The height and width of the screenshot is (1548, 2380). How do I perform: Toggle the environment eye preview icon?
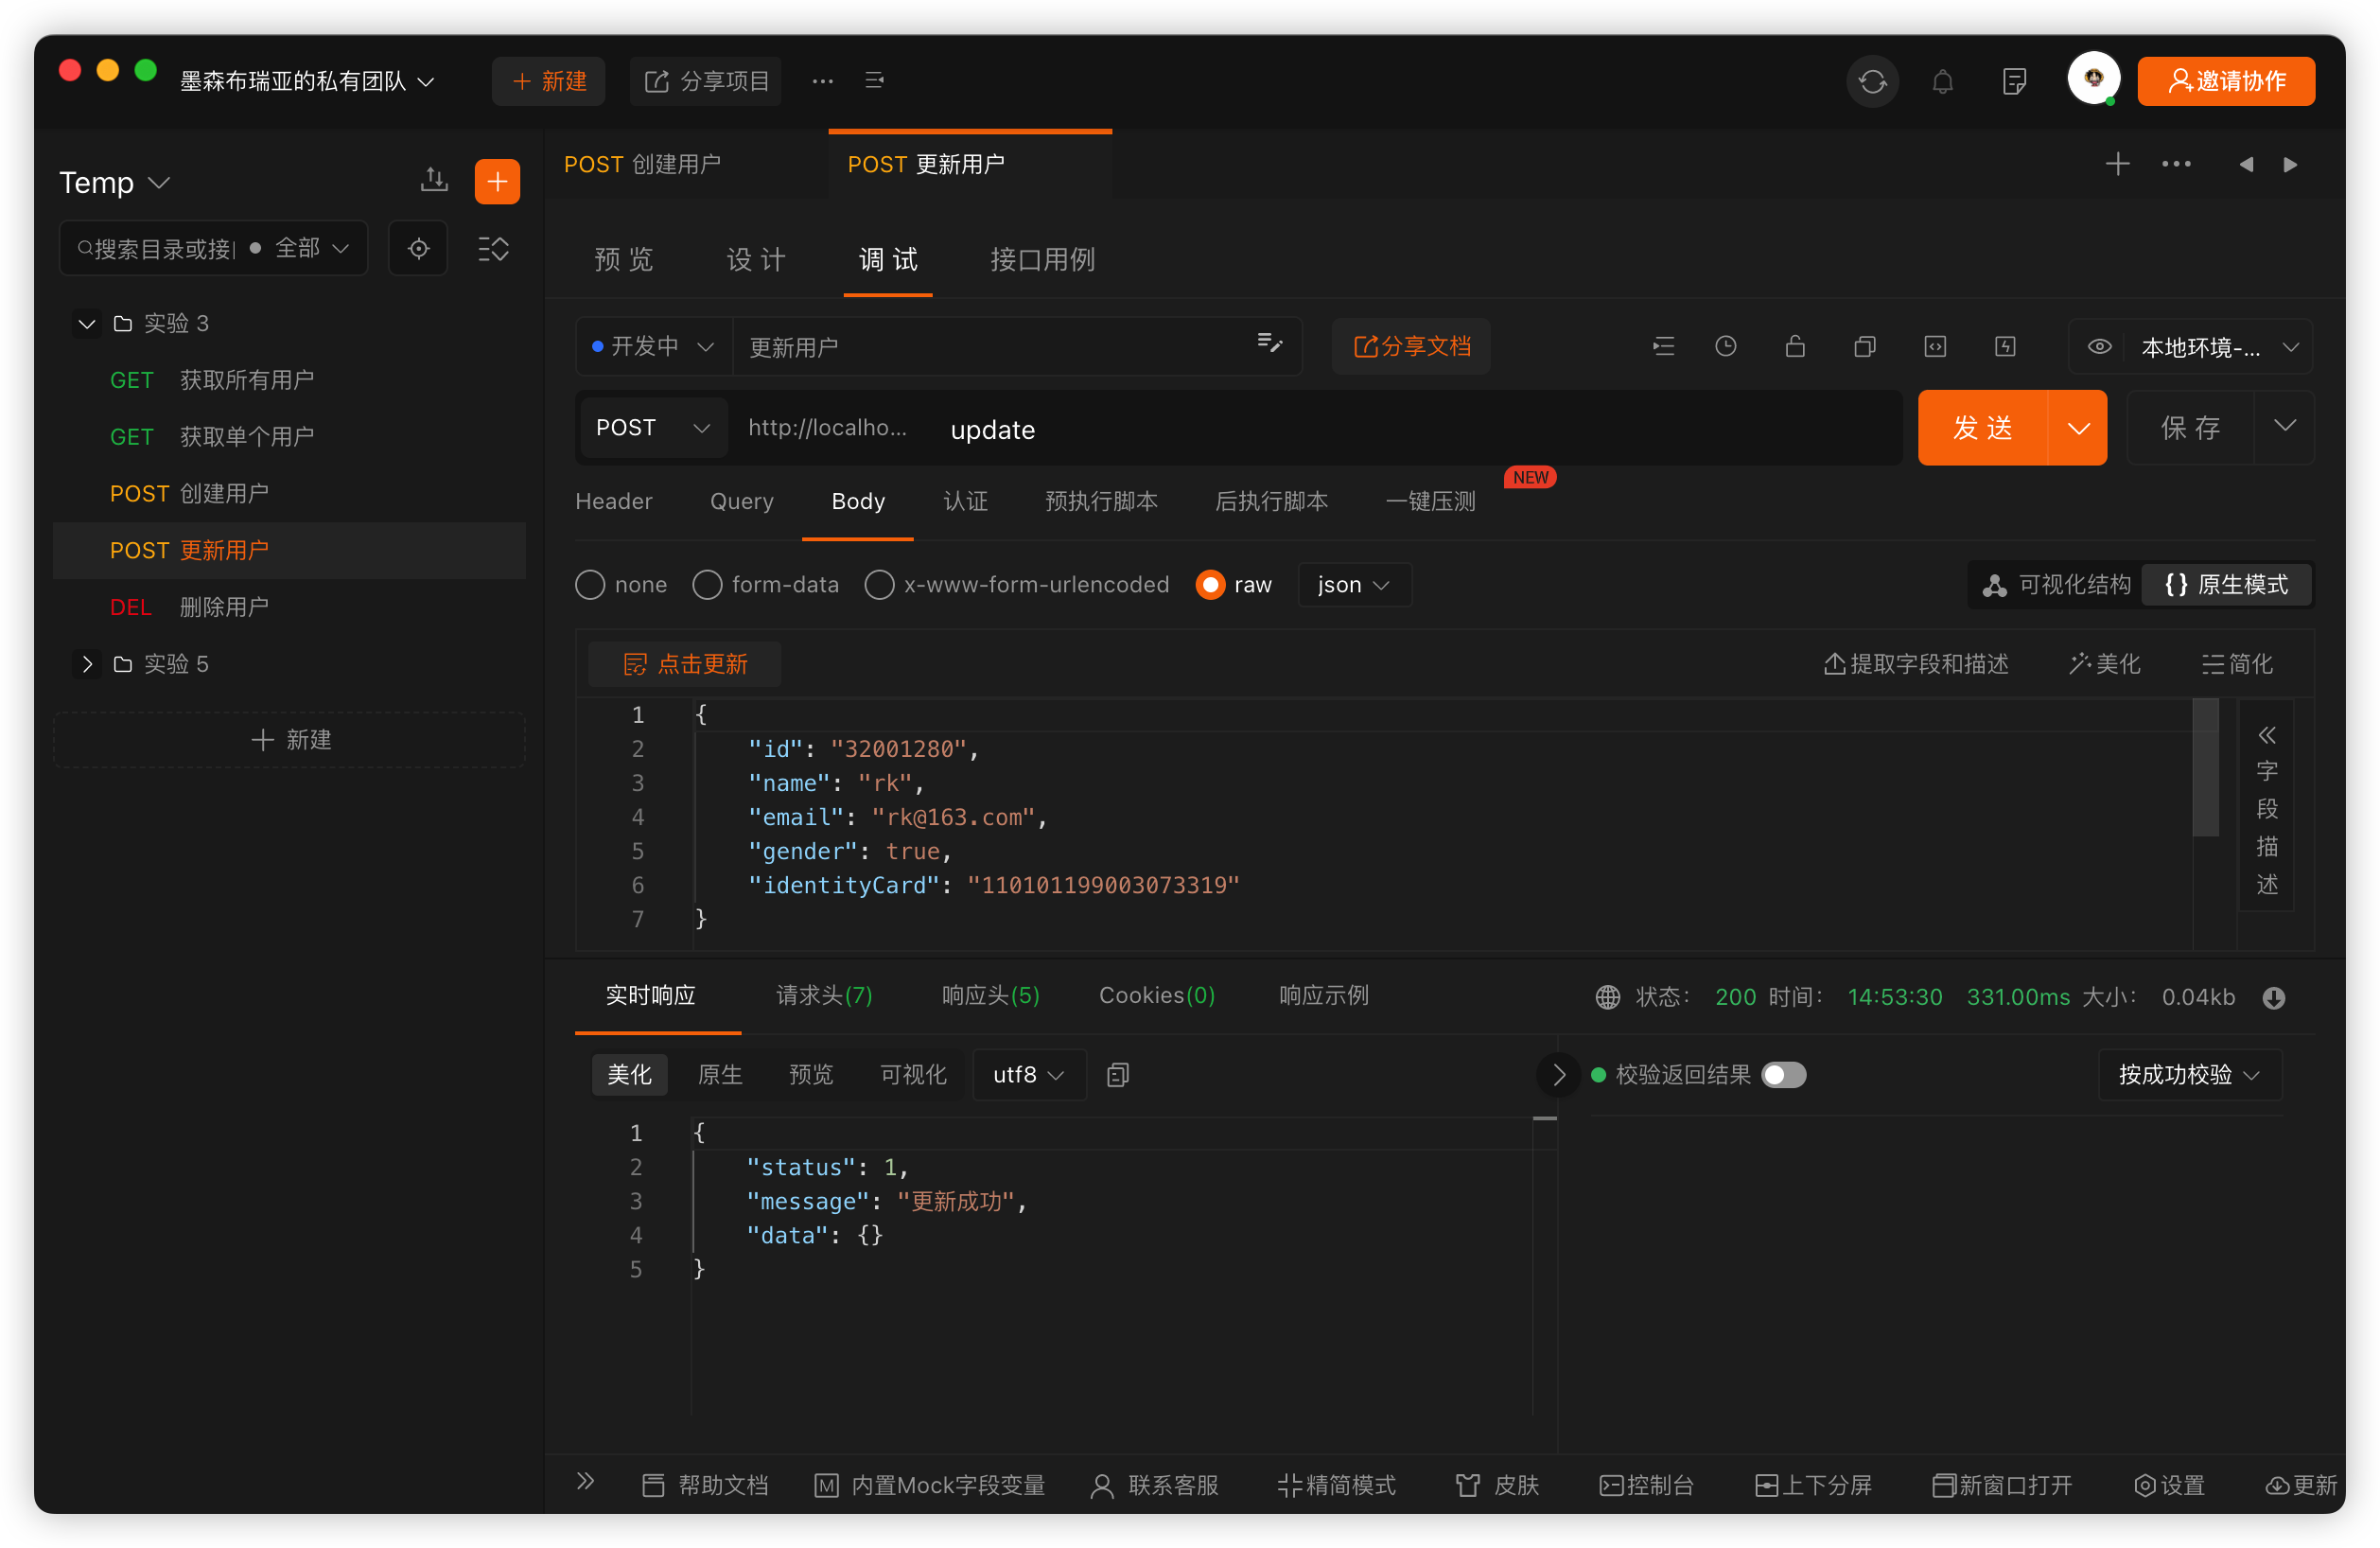pyautogui.click(x=2099, y=347)
